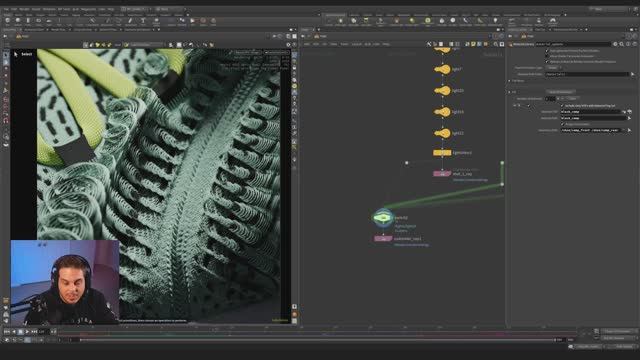Open the File menu

pos(6,9)
